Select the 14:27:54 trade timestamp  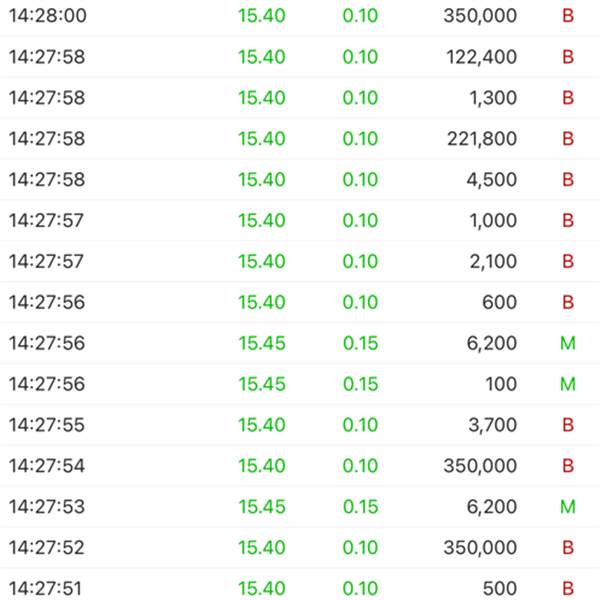tap(47, 466)
